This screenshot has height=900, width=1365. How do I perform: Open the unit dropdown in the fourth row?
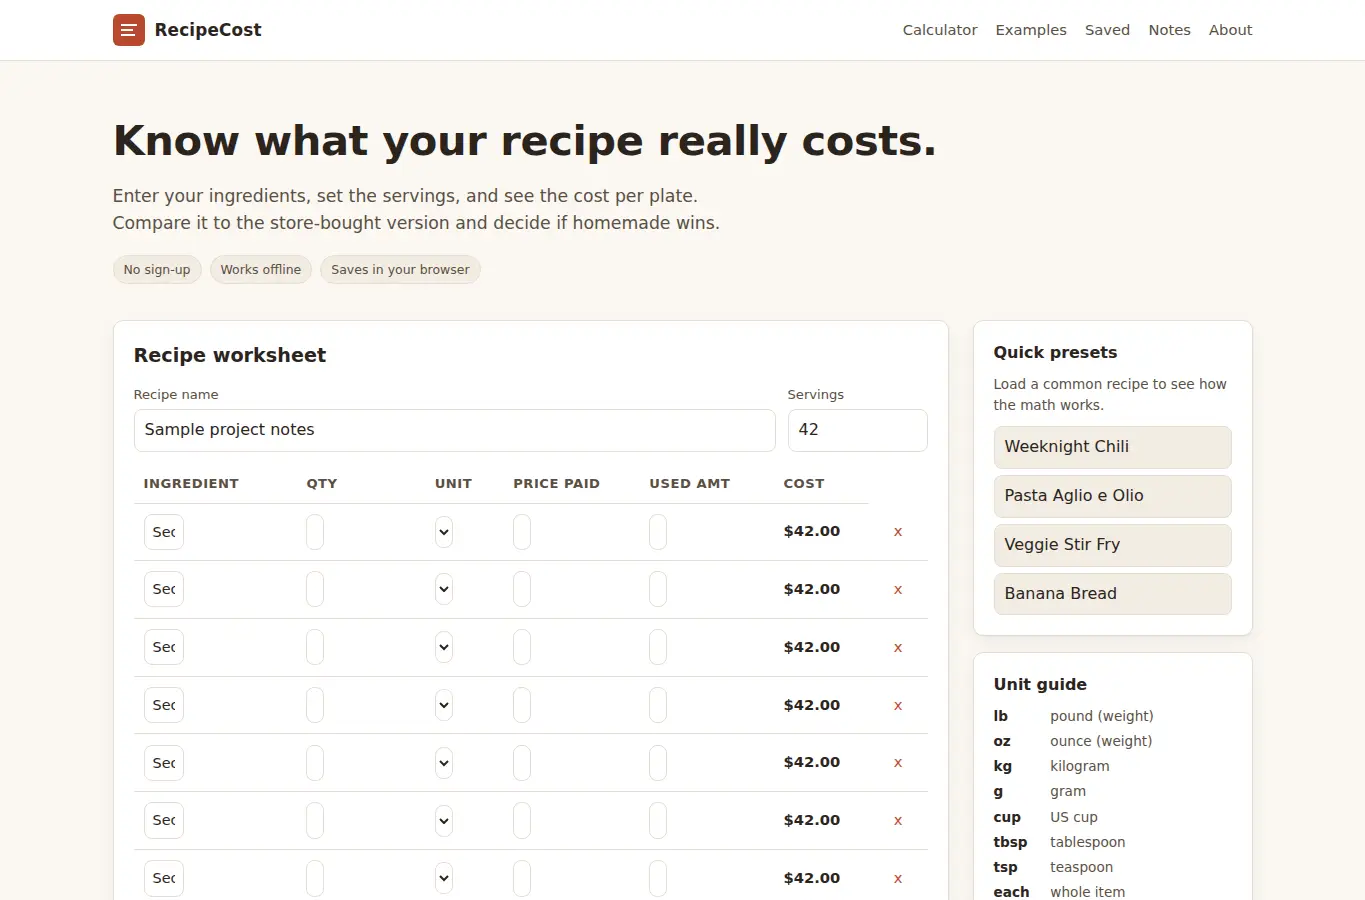(444, 706)
